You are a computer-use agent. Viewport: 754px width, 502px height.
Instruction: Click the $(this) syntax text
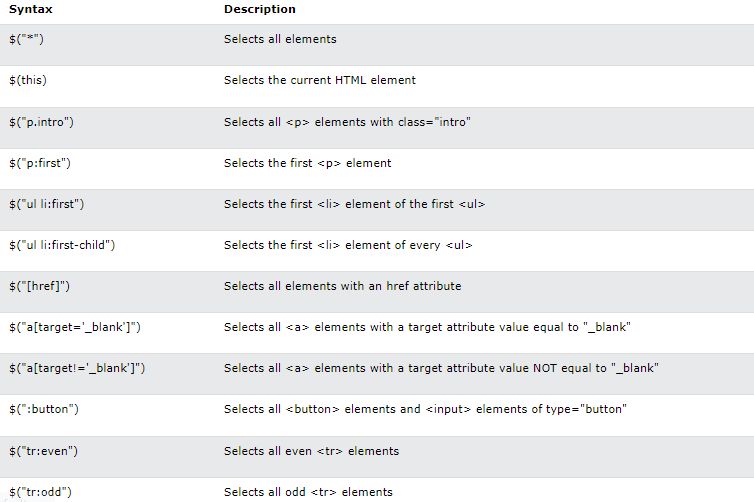tap(28, 80)
